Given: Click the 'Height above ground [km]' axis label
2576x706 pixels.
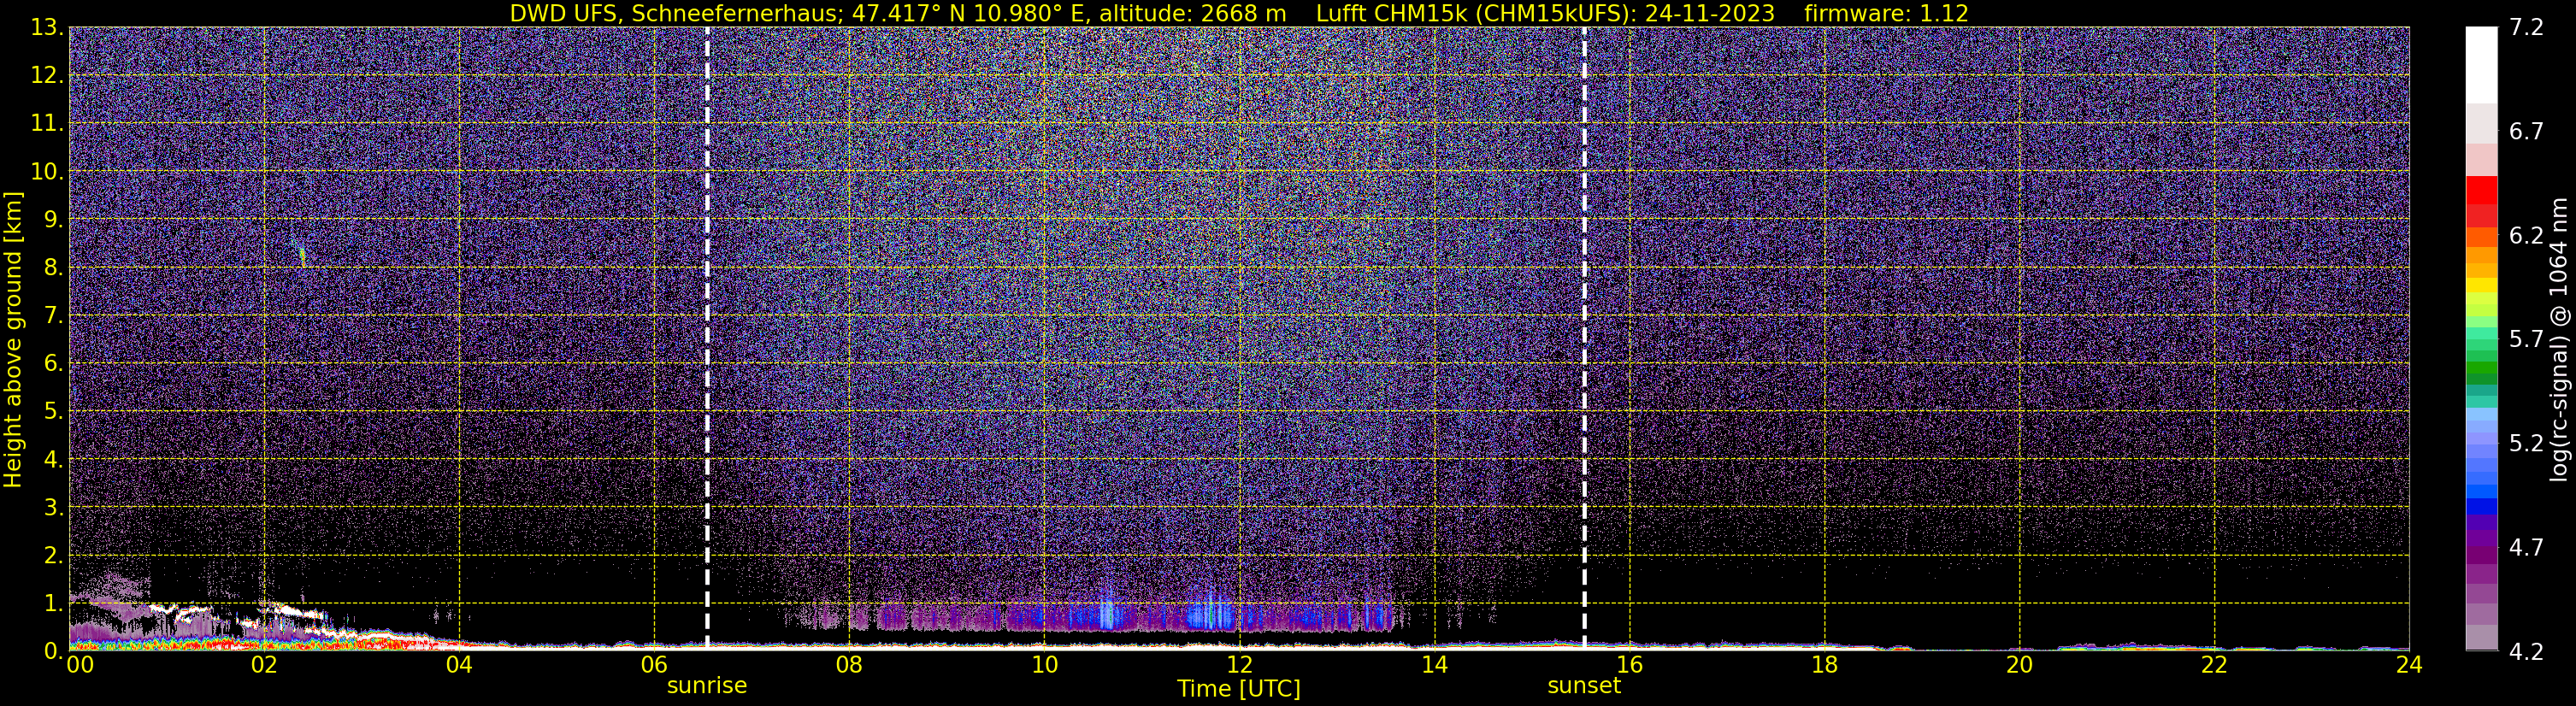Looking at the screenshot, I should click(13, 339).
